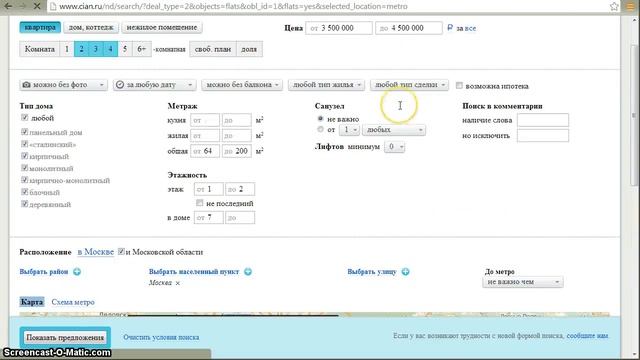640x360 pixels.
Task: Enable the не последний floor checkbox
Action: point(200,202)
